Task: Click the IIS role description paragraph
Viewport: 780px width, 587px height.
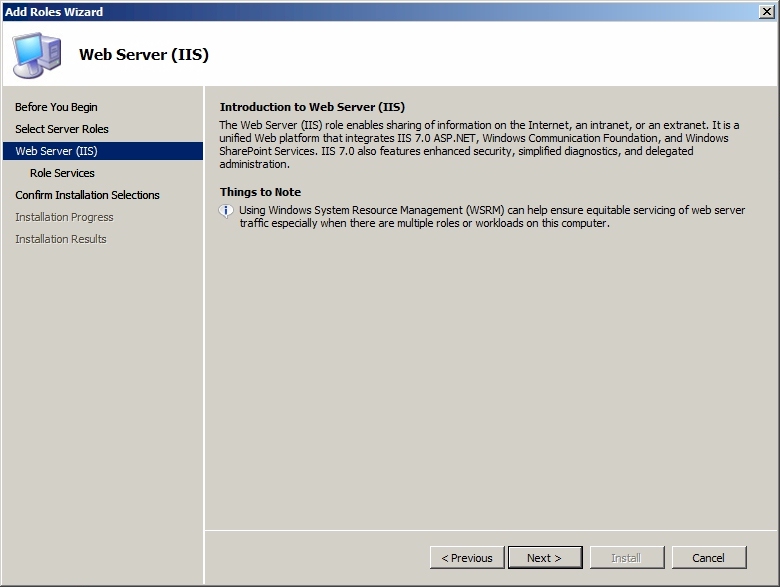Action: coord(480,144)
